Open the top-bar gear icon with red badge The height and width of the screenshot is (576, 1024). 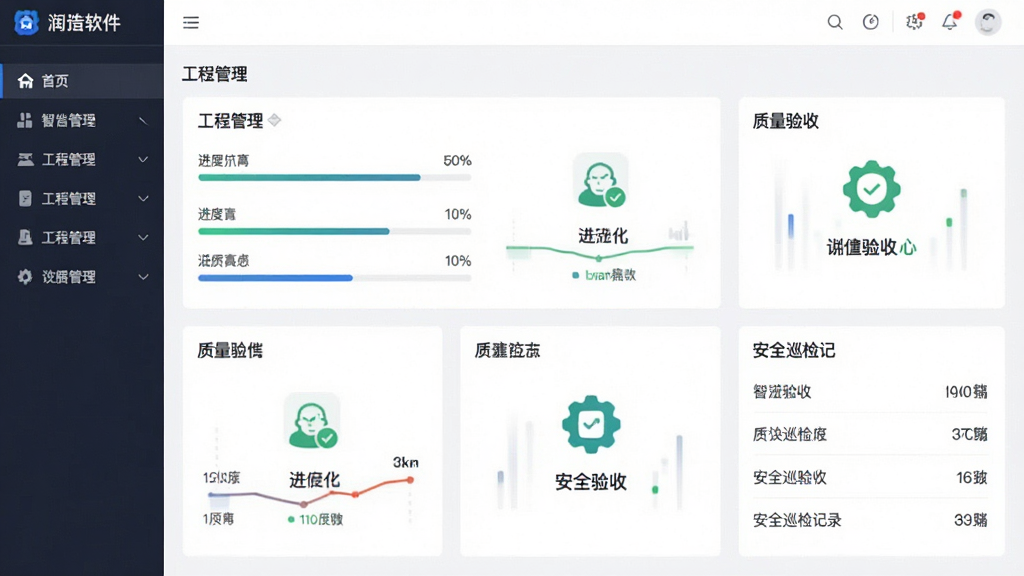tap(914, 22)
